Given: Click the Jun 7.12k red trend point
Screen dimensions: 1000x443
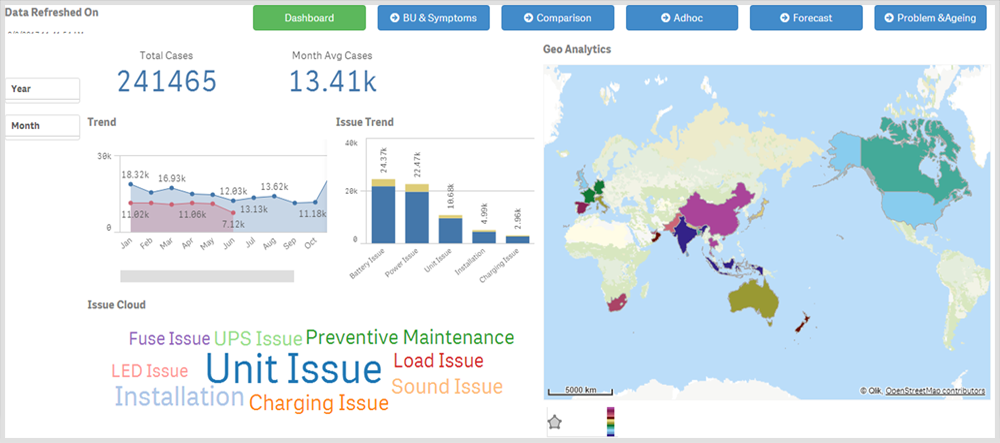Looking at the screenshot, I should point(233,213).
